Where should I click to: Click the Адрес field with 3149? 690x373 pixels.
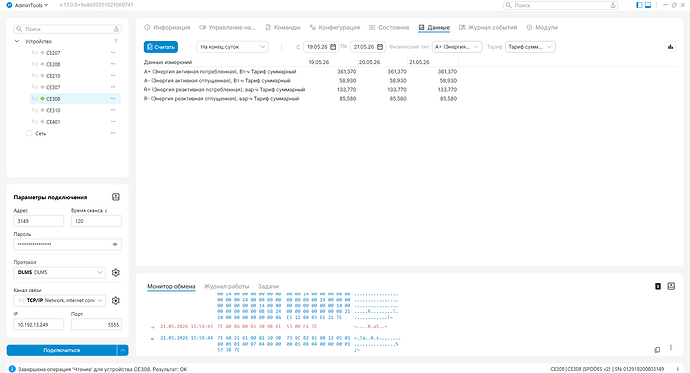39,221
